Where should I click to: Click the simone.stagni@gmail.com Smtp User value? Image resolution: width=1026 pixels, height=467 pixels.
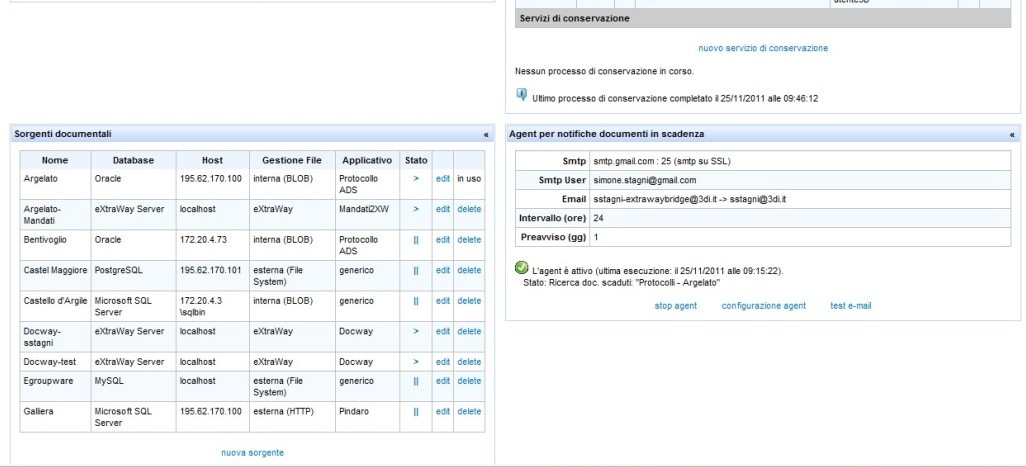click(645, 180)
